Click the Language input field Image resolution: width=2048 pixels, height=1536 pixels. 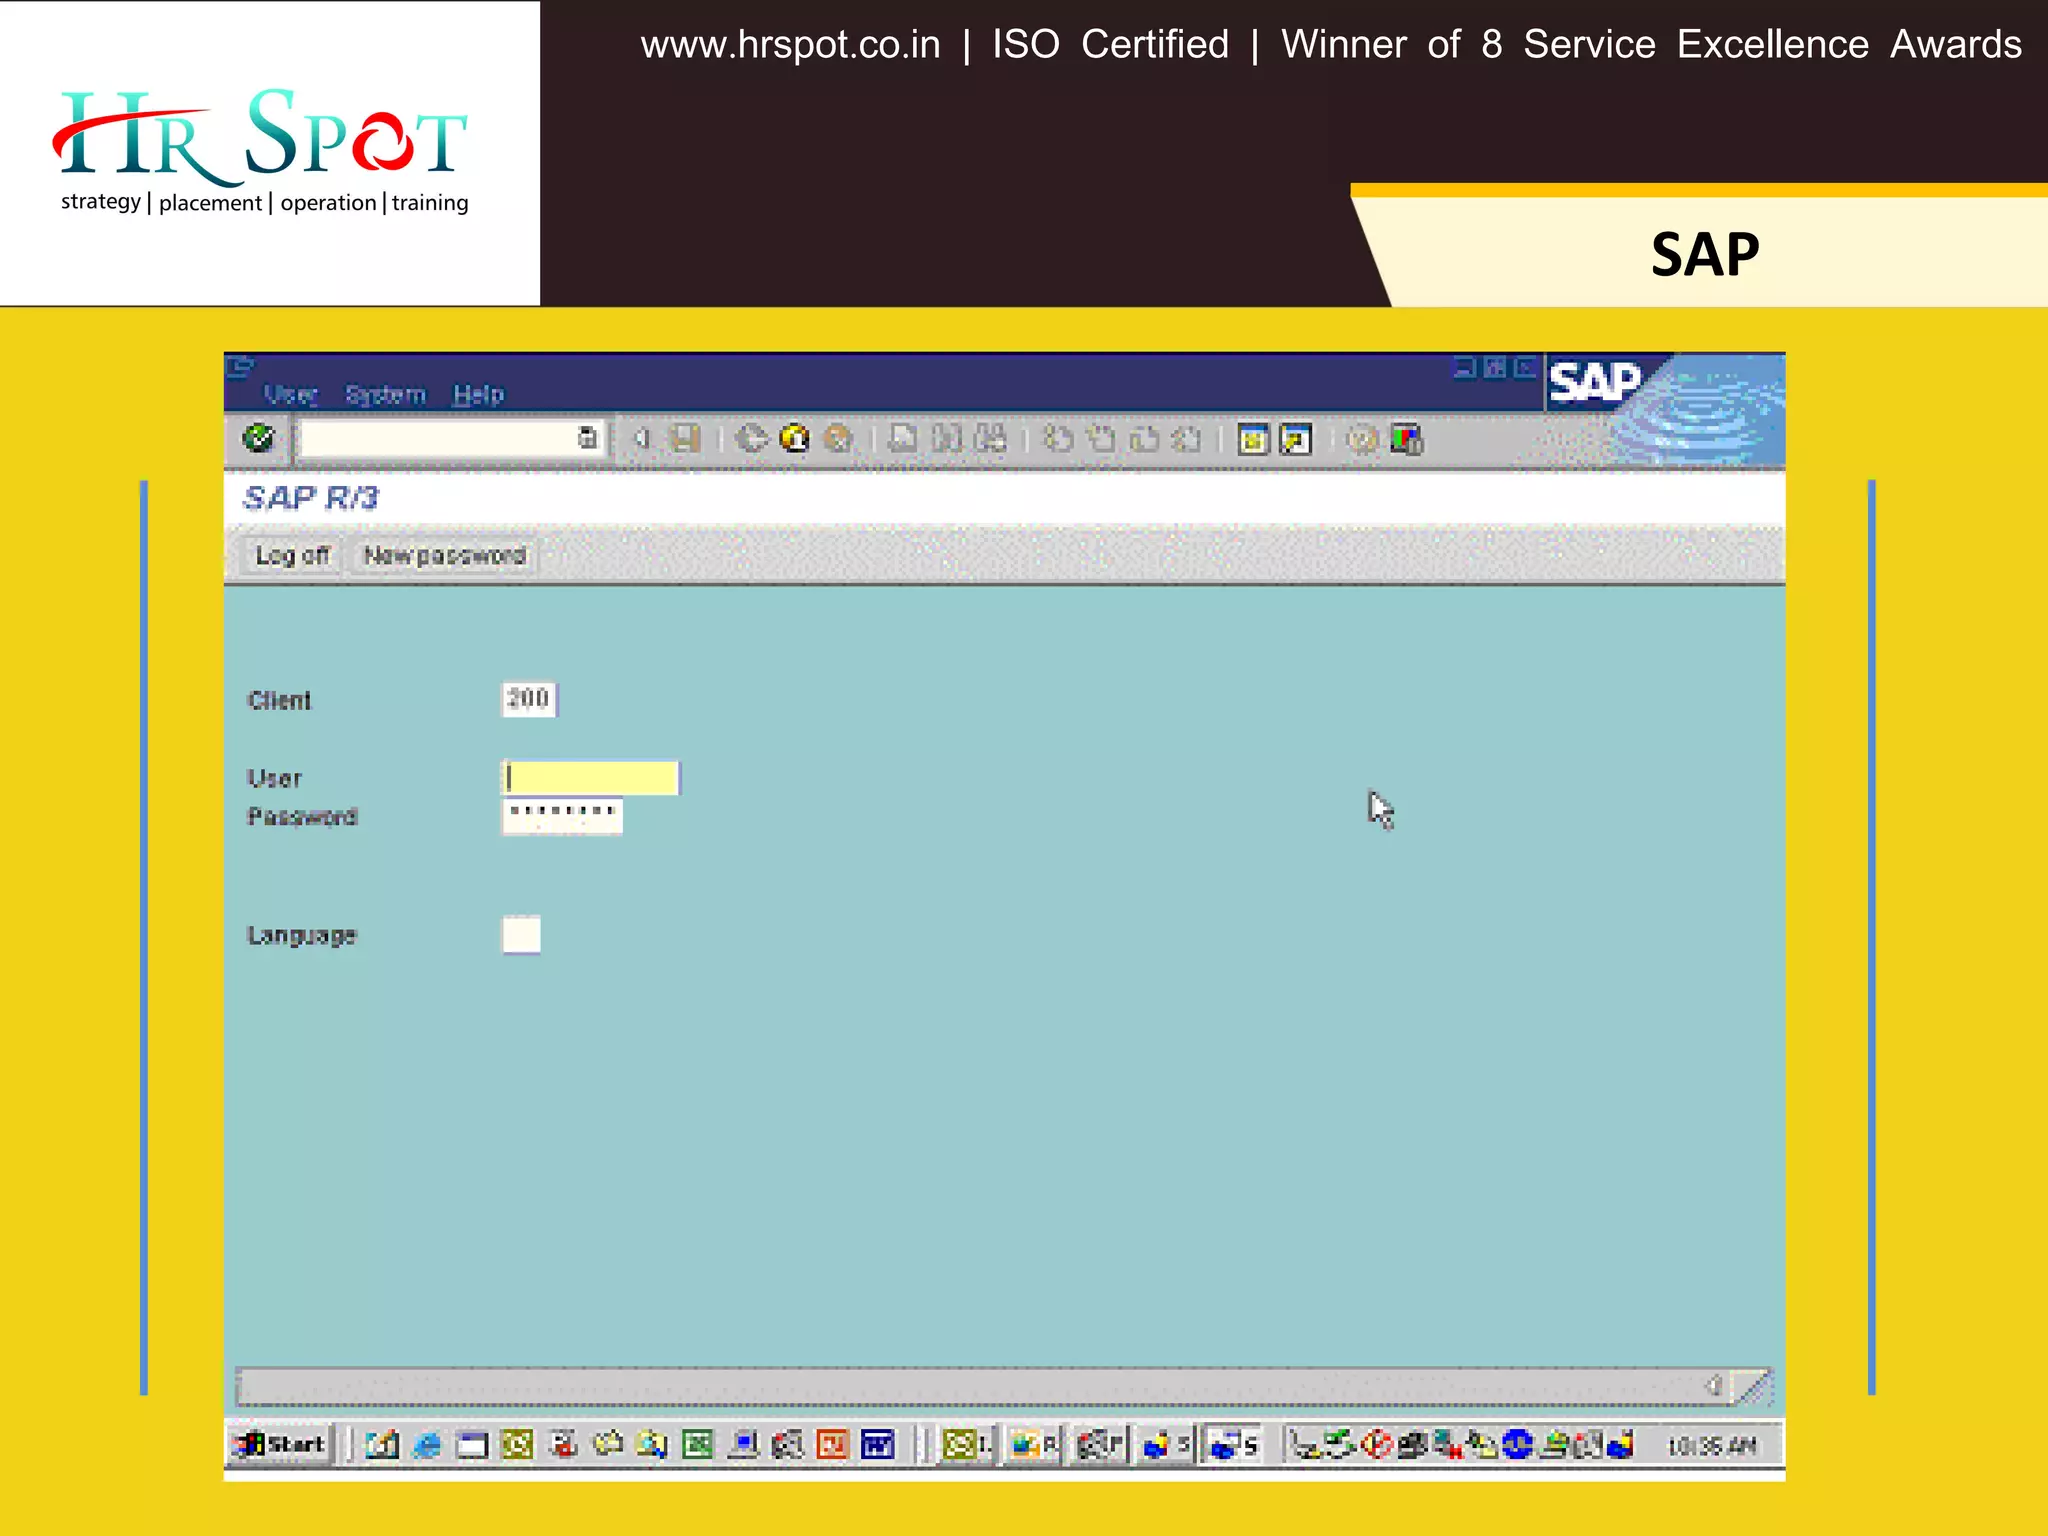pos(521,935)
